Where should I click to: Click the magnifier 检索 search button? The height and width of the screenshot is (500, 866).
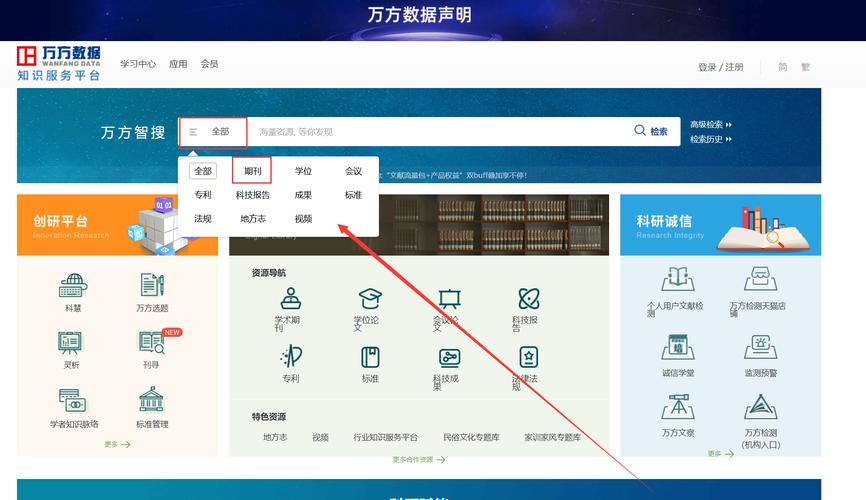coord(651,131)
